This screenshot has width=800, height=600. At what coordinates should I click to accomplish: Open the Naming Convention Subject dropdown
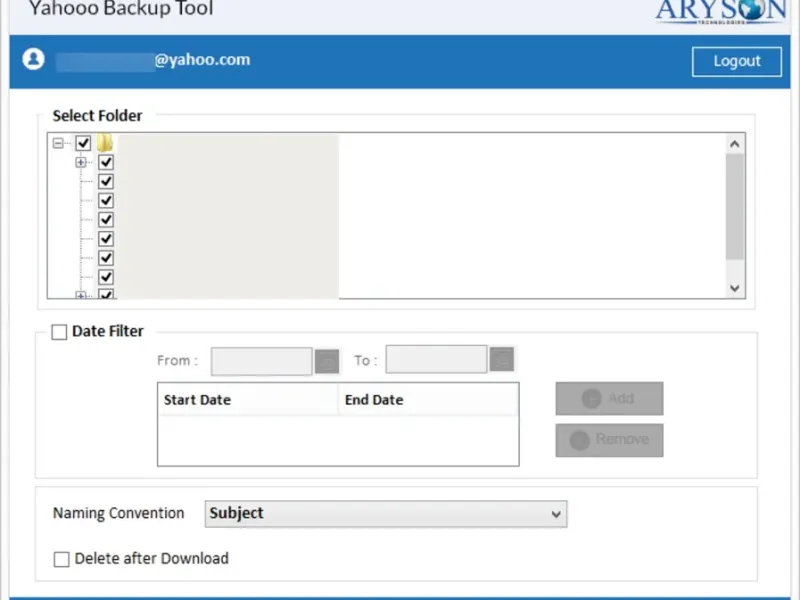tap(386, 513)
